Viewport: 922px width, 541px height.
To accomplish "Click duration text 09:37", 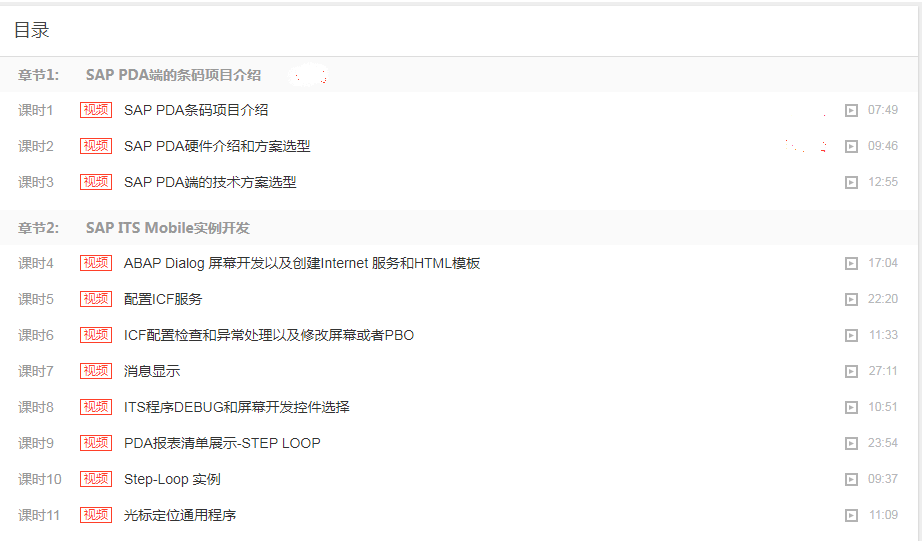I will [x=883, y=479].
